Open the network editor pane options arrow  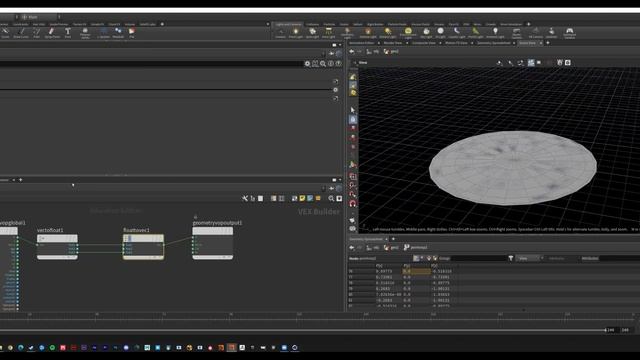click(x=340, y=180)
